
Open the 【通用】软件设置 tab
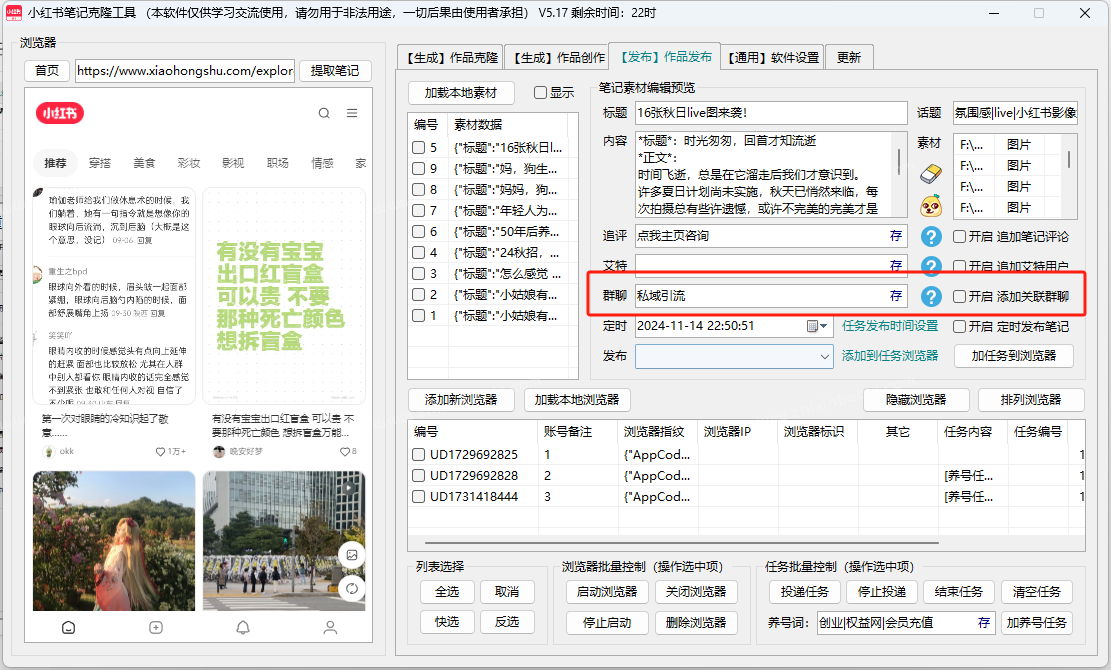tap(772, 57)
